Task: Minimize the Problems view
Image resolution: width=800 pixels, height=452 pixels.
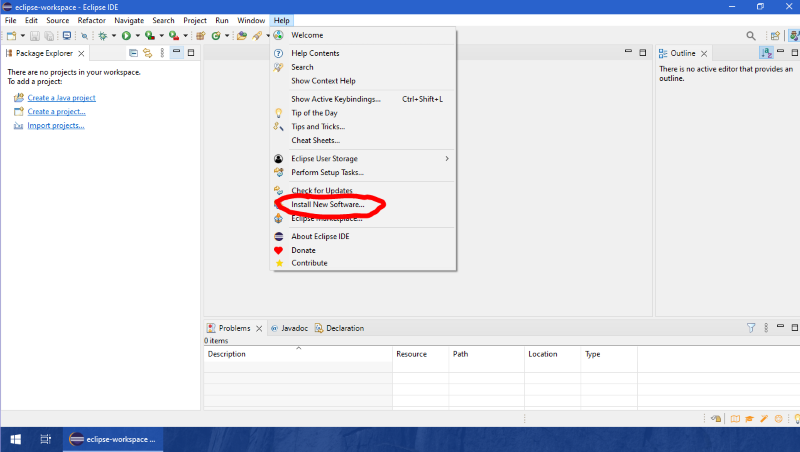Action: pyautogui.click(x=780, y=327)
